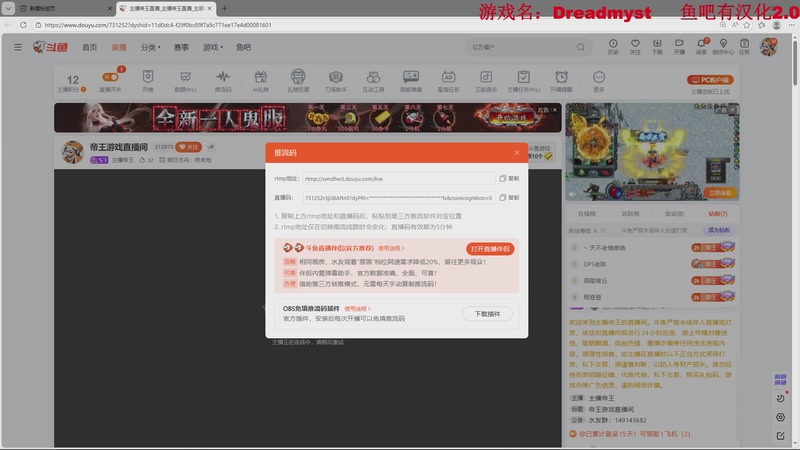Open the user avatar in header
Screen dimensions: 800x450
coord(768,47)
